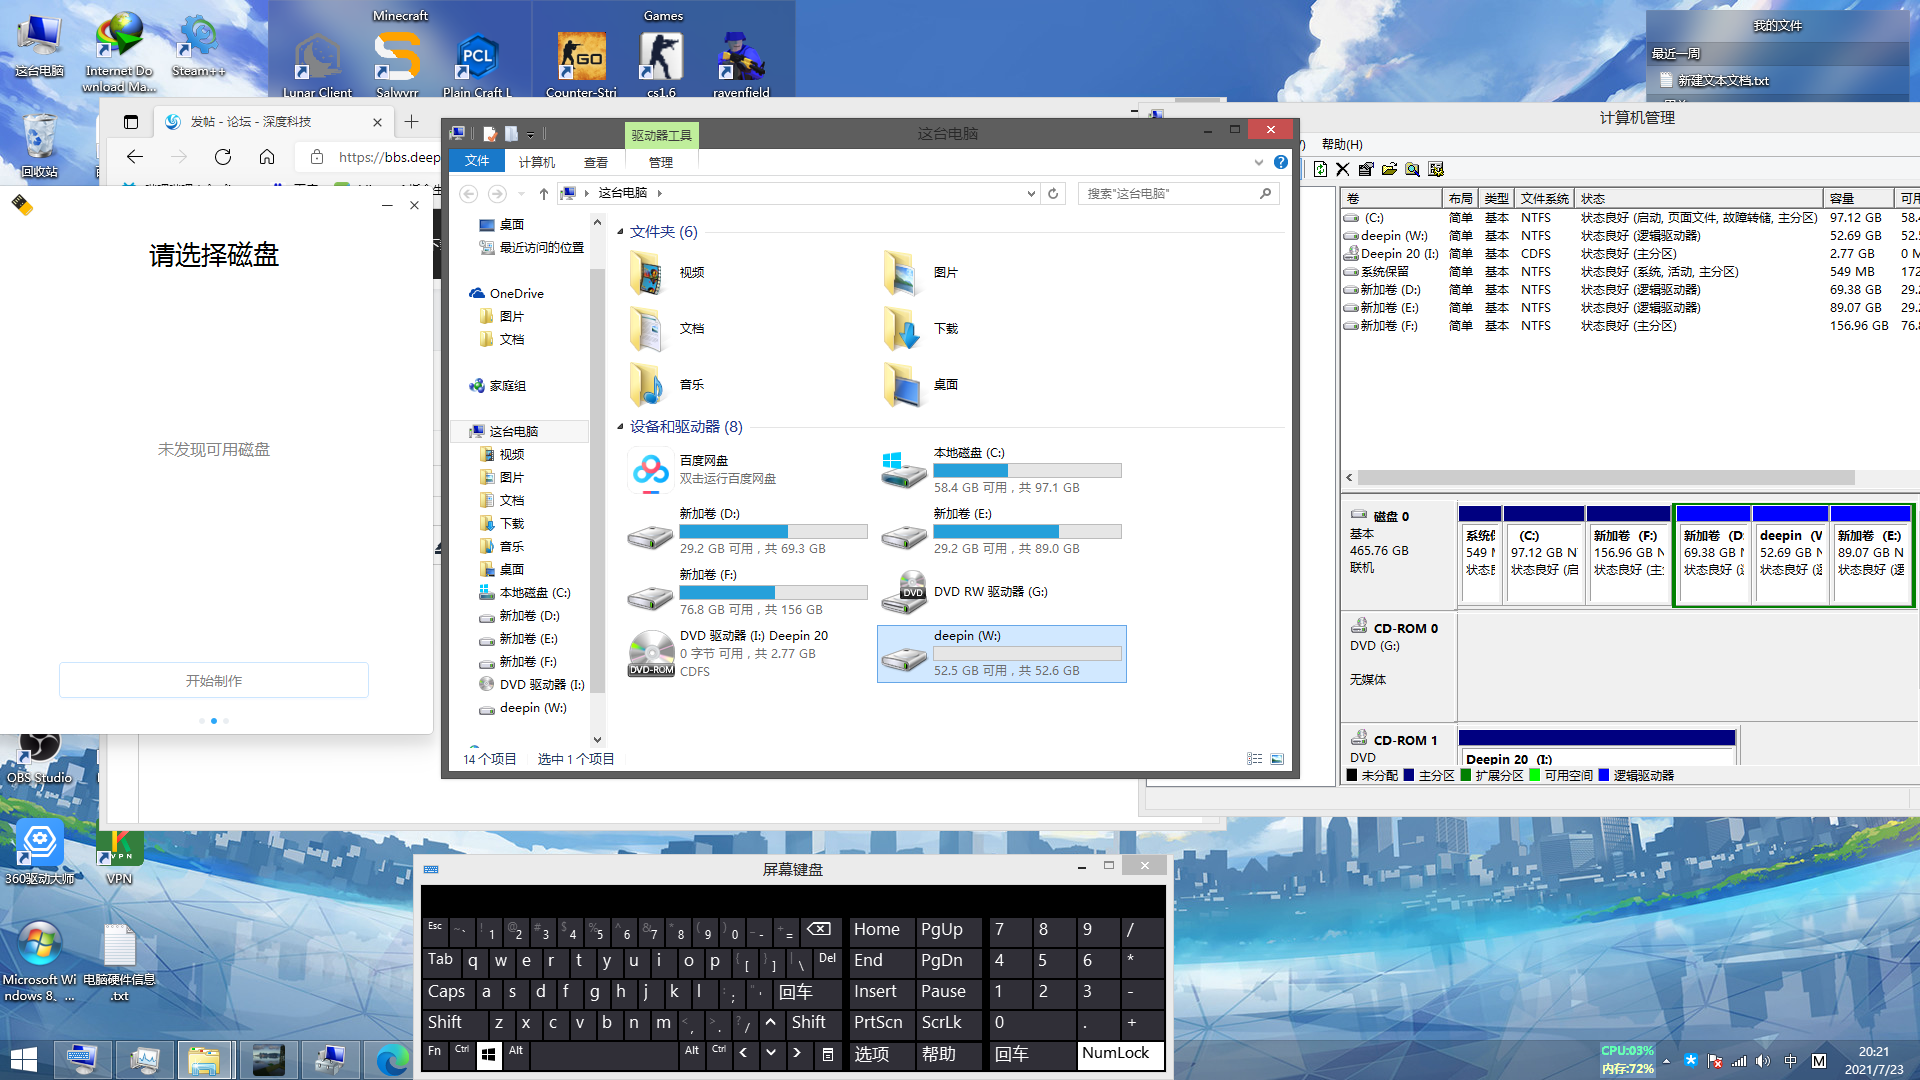Open the Baidu Netdisk drive icon
The width and height of the screenshot is (1920, 1080).
pyautogui.click(x=651, y=470)
